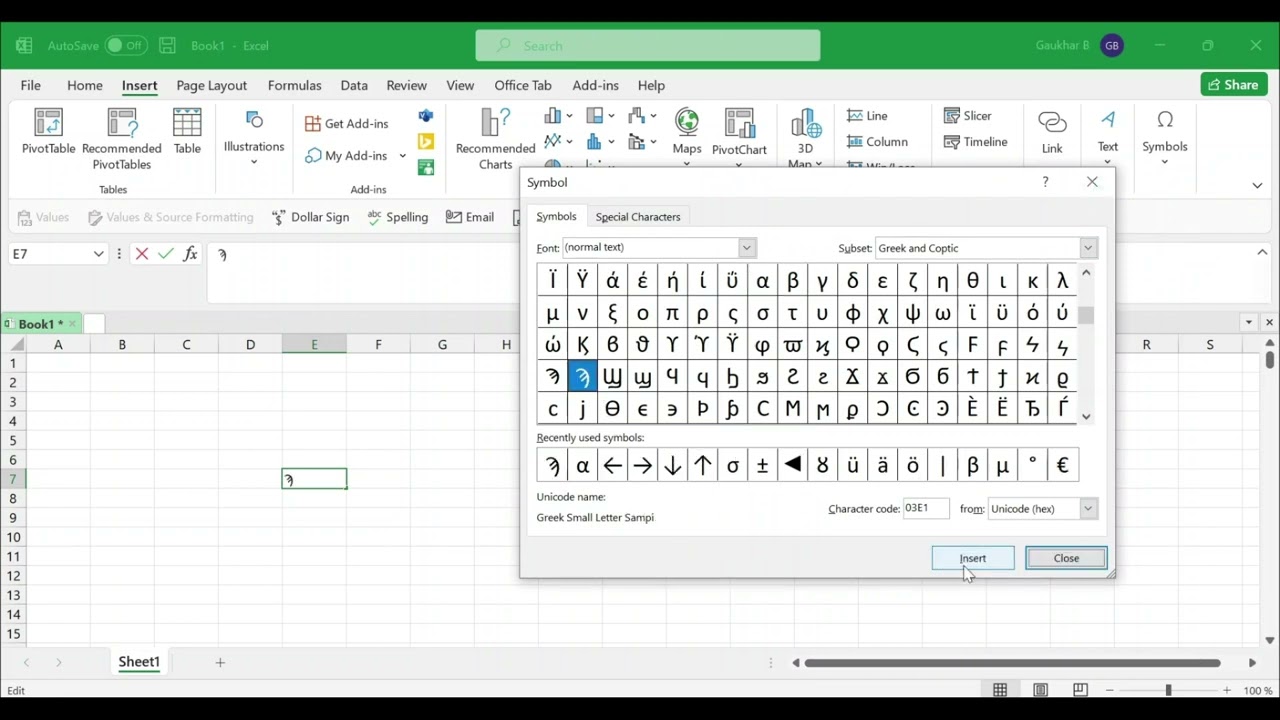Cancel formula bar entry X icon

[x=142, y=254]
